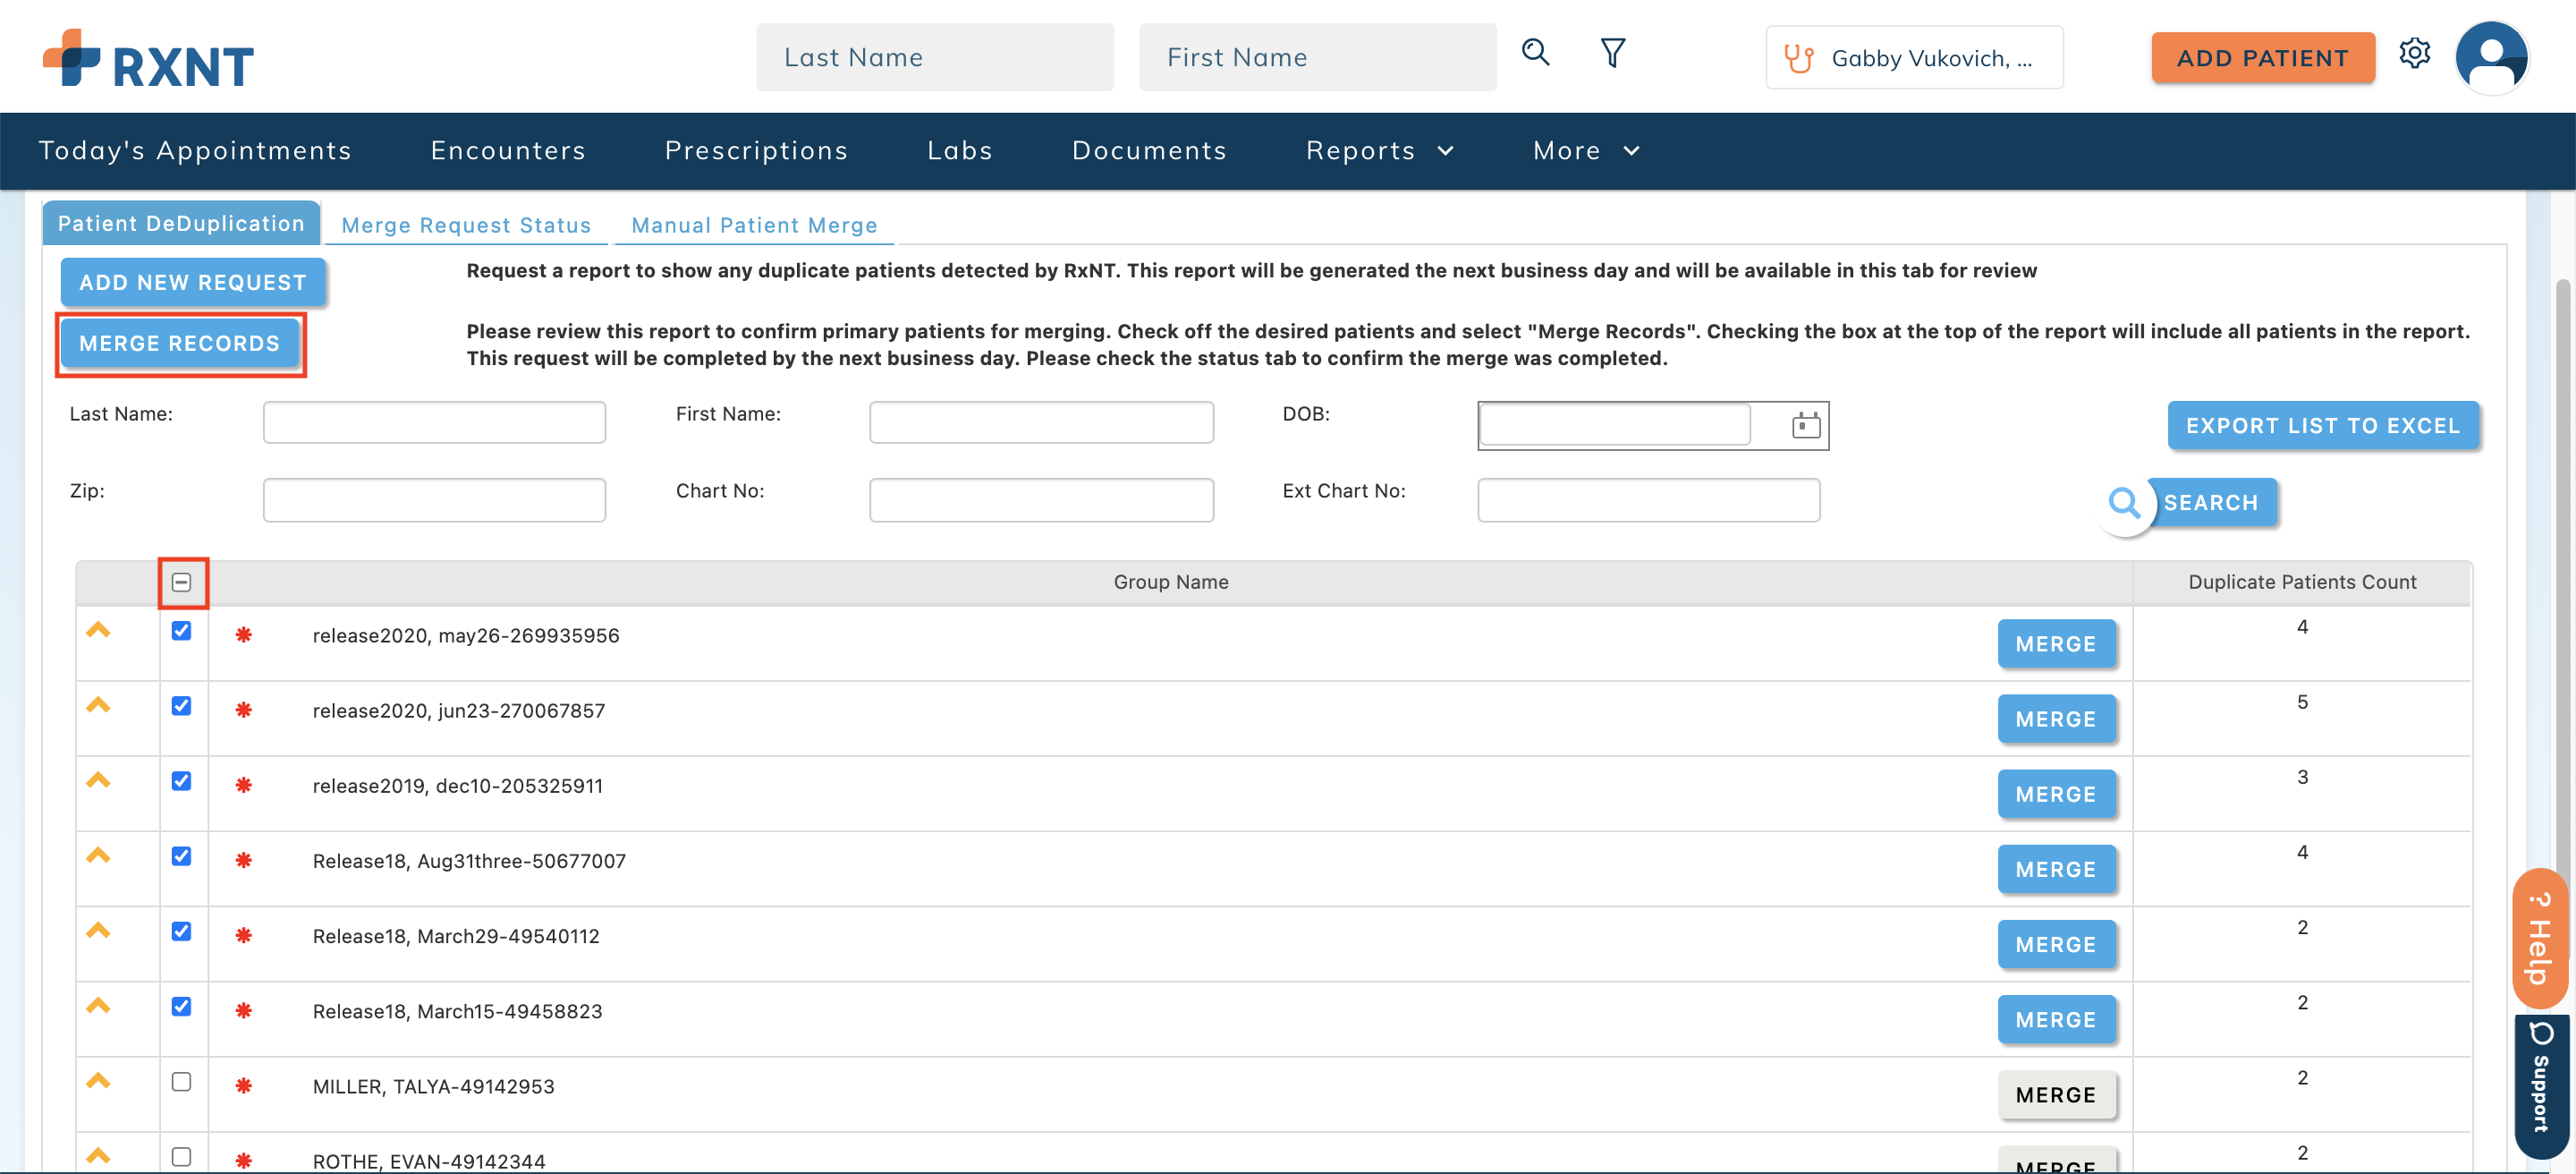Uncheck the release2019, dec10-205325911 checkbox

click(x=181, y=781)
